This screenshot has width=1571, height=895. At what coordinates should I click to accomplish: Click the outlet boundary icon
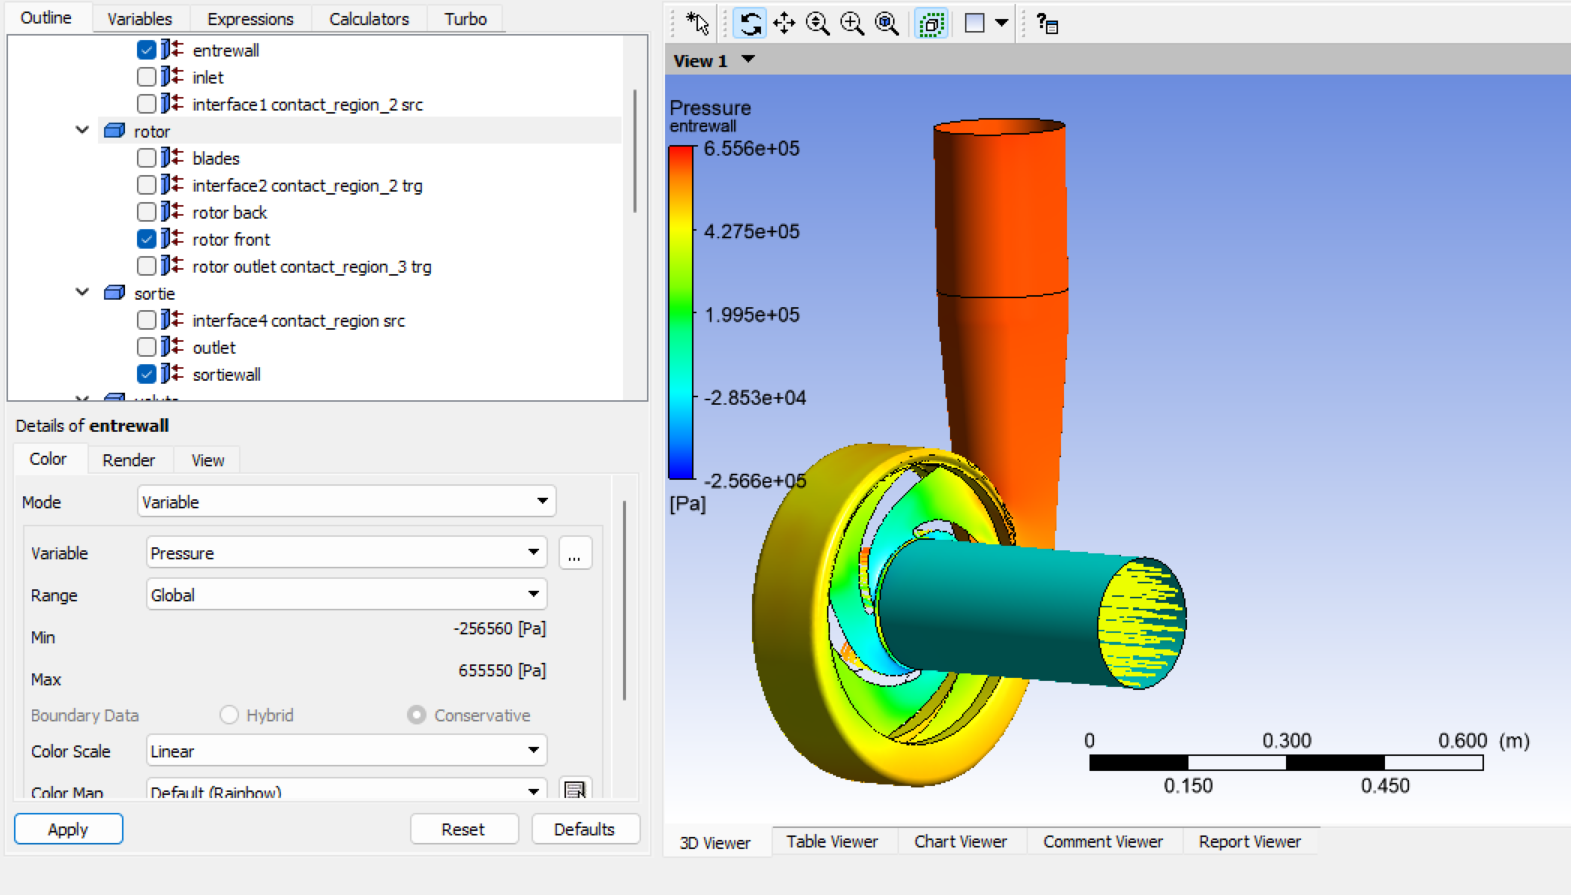172,346
